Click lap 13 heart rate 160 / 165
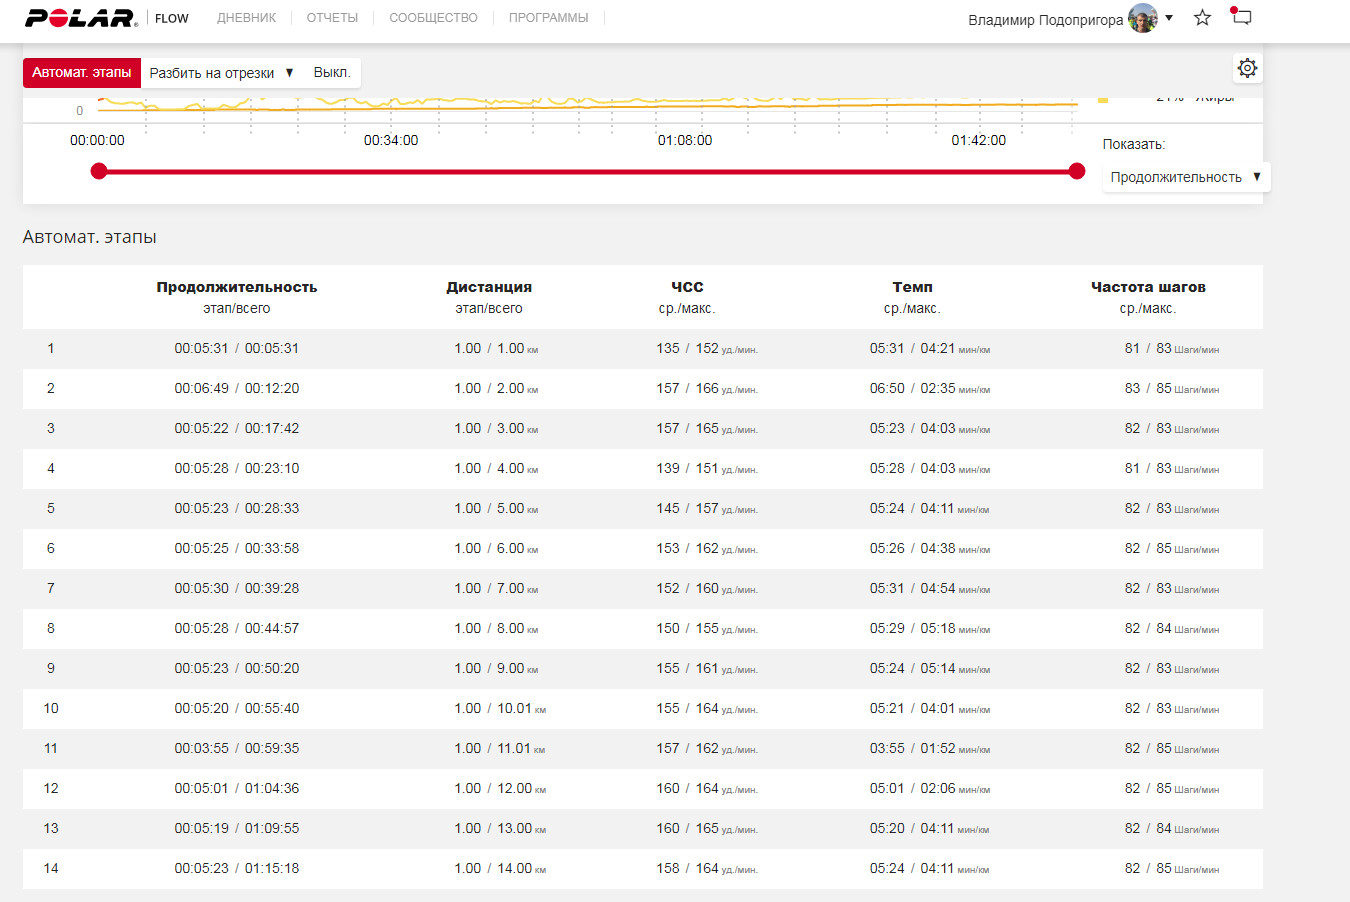Screen dimensions: 1350x902 coord(707,828)
